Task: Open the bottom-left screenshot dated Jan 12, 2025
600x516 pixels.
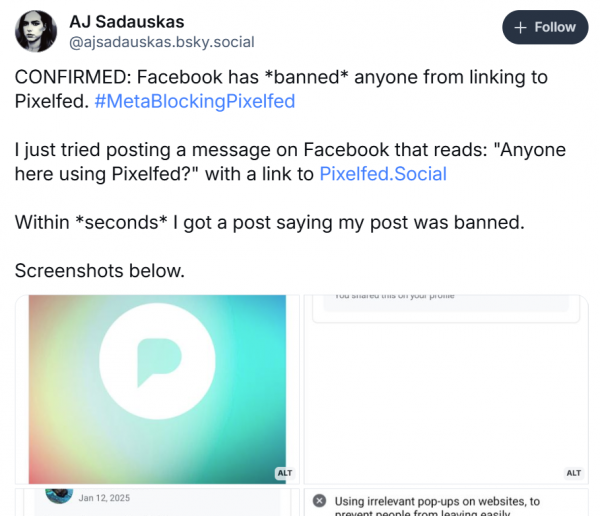Action: [x=157, y=502]
